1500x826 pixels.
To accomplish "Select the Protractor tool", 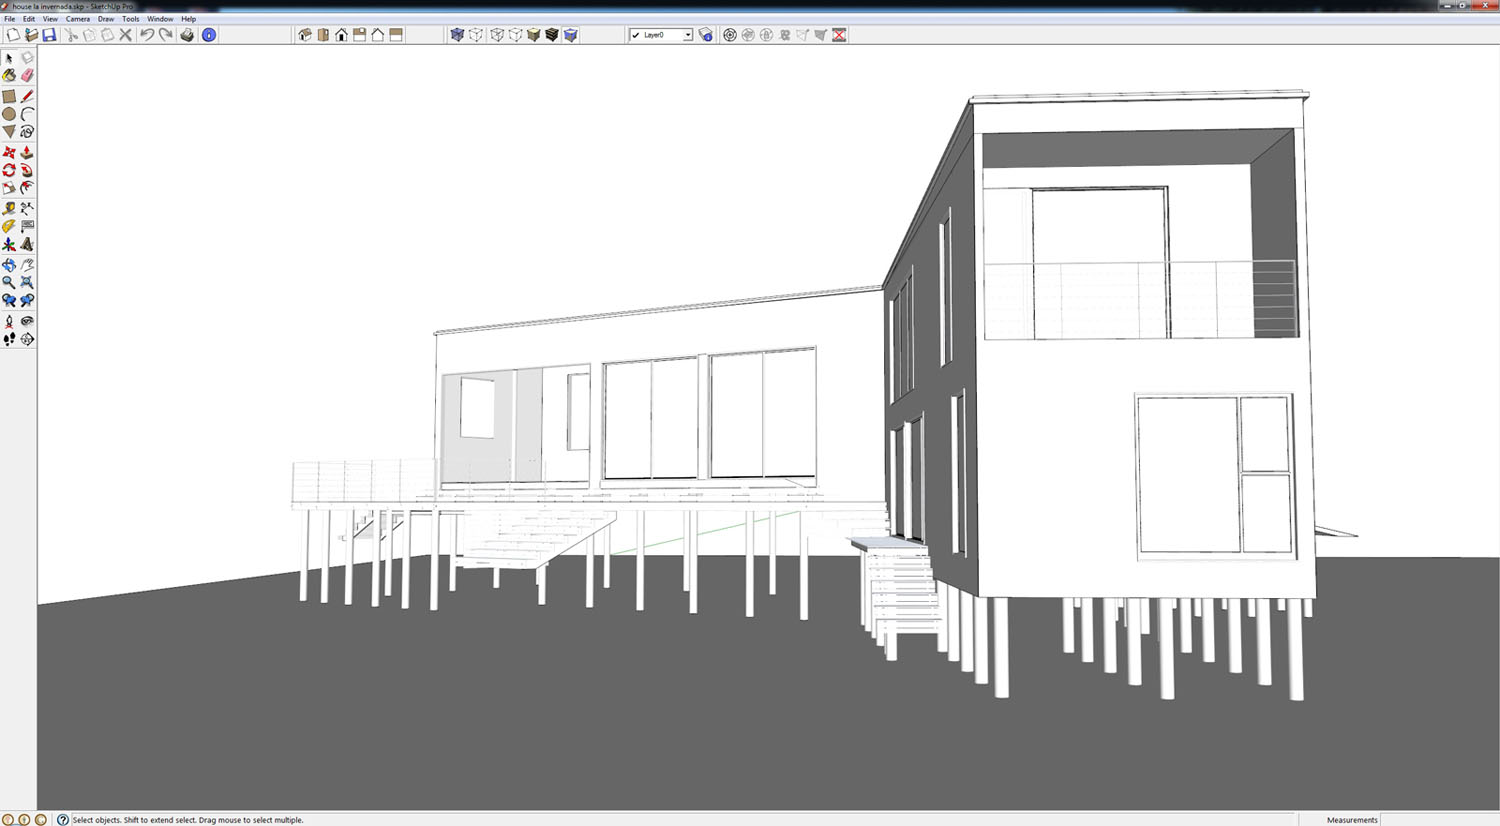I will pos(9,227).
